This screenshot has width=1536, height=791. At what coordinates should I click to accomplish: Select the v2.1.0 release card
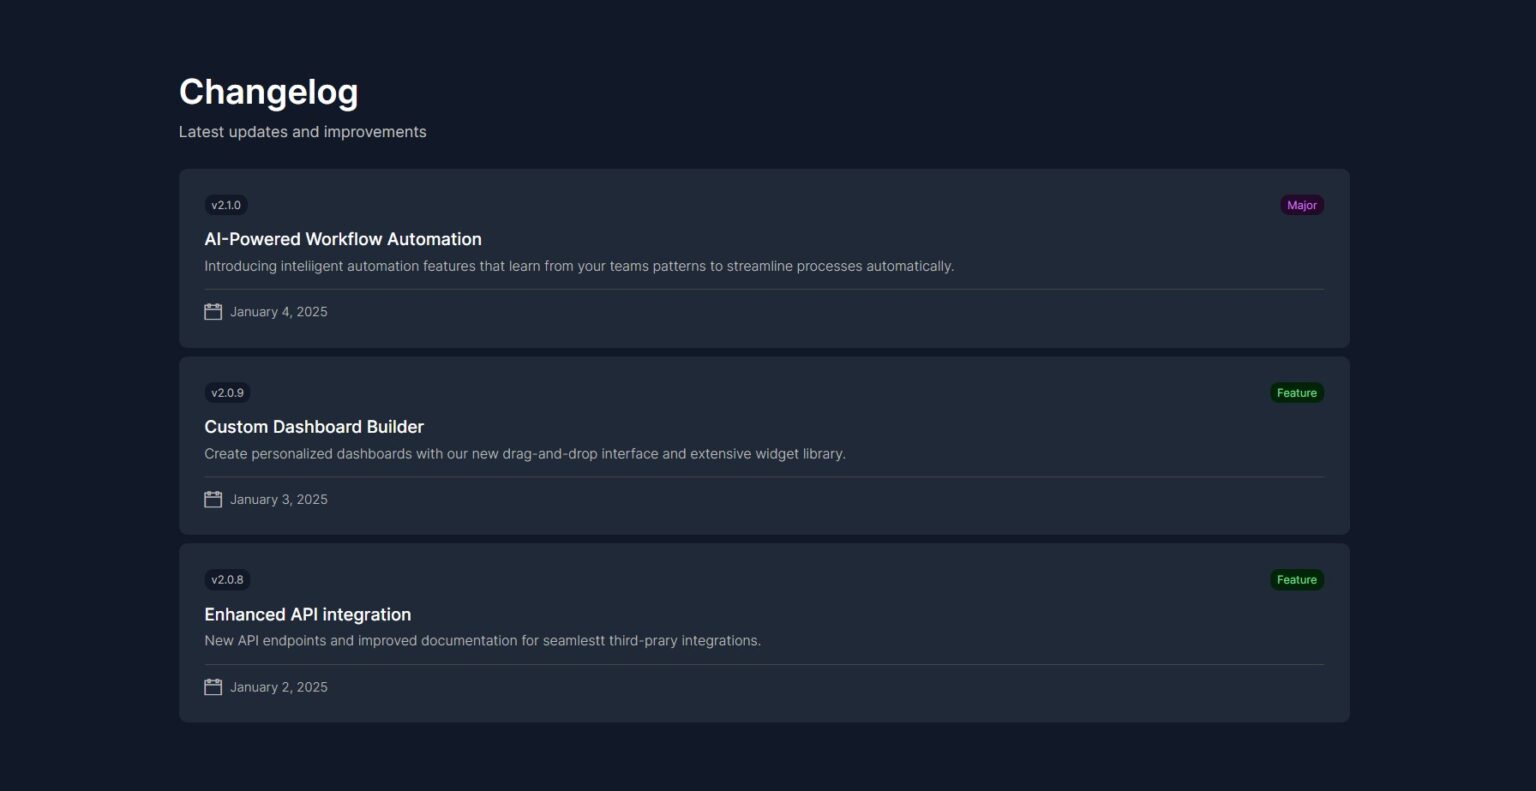point(764,258)
